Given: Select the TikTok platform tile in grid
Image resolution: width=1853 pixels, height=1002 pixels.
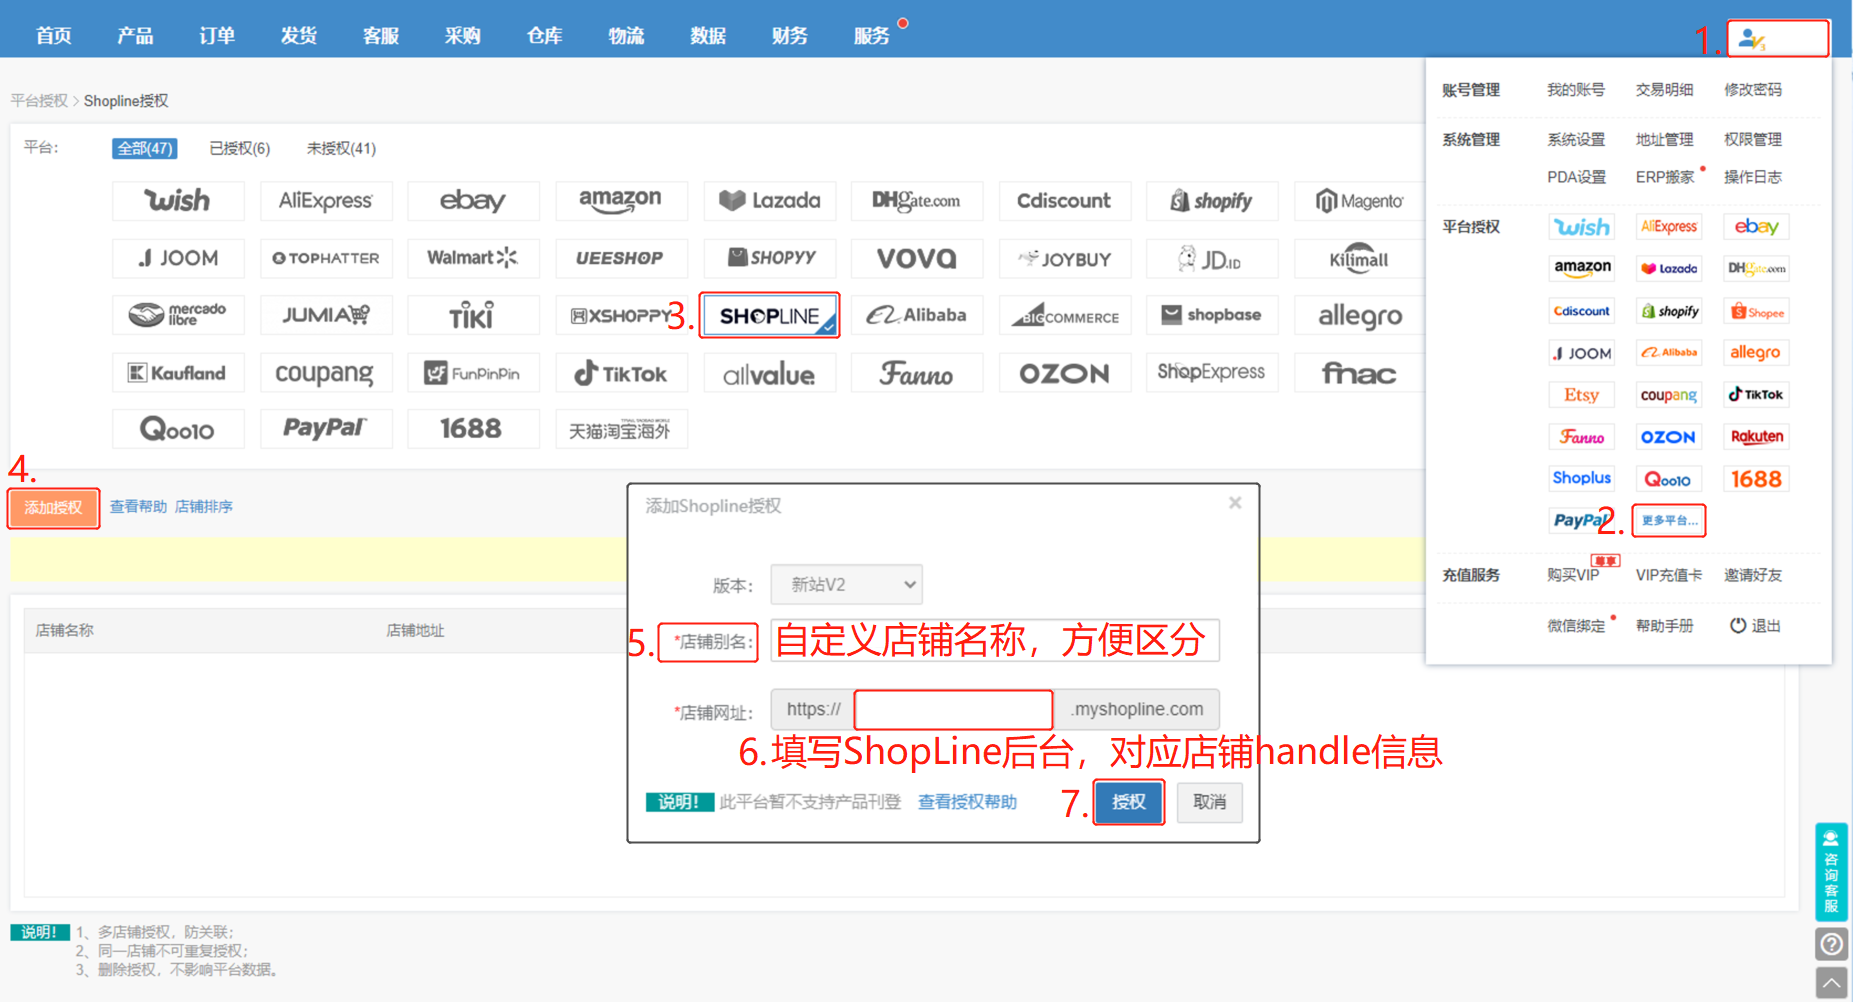Looking at the screenshot, I should [621, 373].
